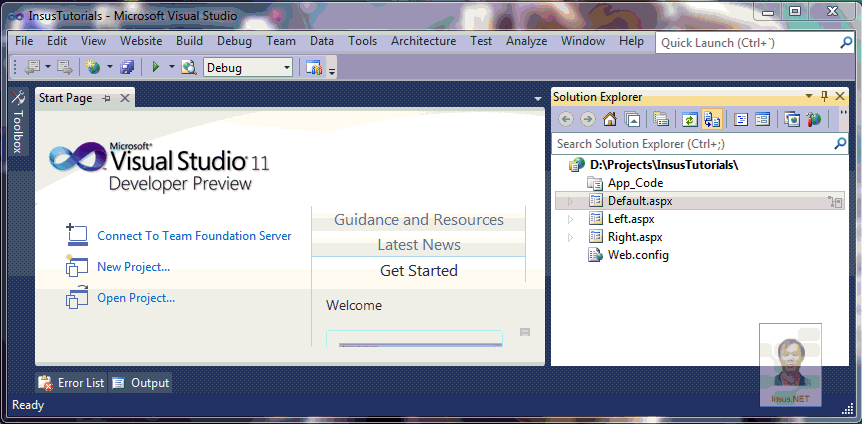This screenshot has width=862, height=424.
Task: Open Navigate Backward history dropdown arrow
Action: coord(48,68)
